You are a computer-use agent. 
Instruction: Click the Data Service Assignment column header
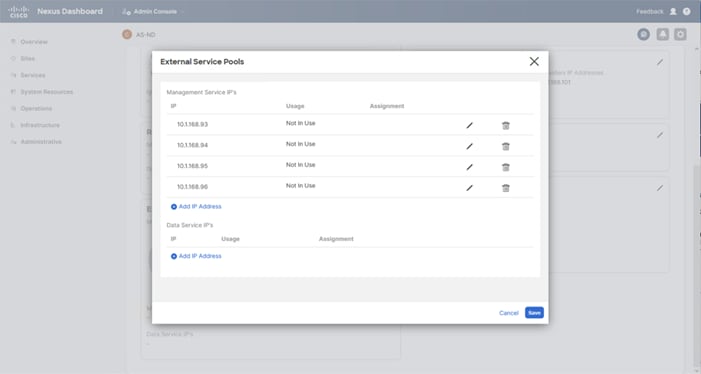[x=336, y=239]
